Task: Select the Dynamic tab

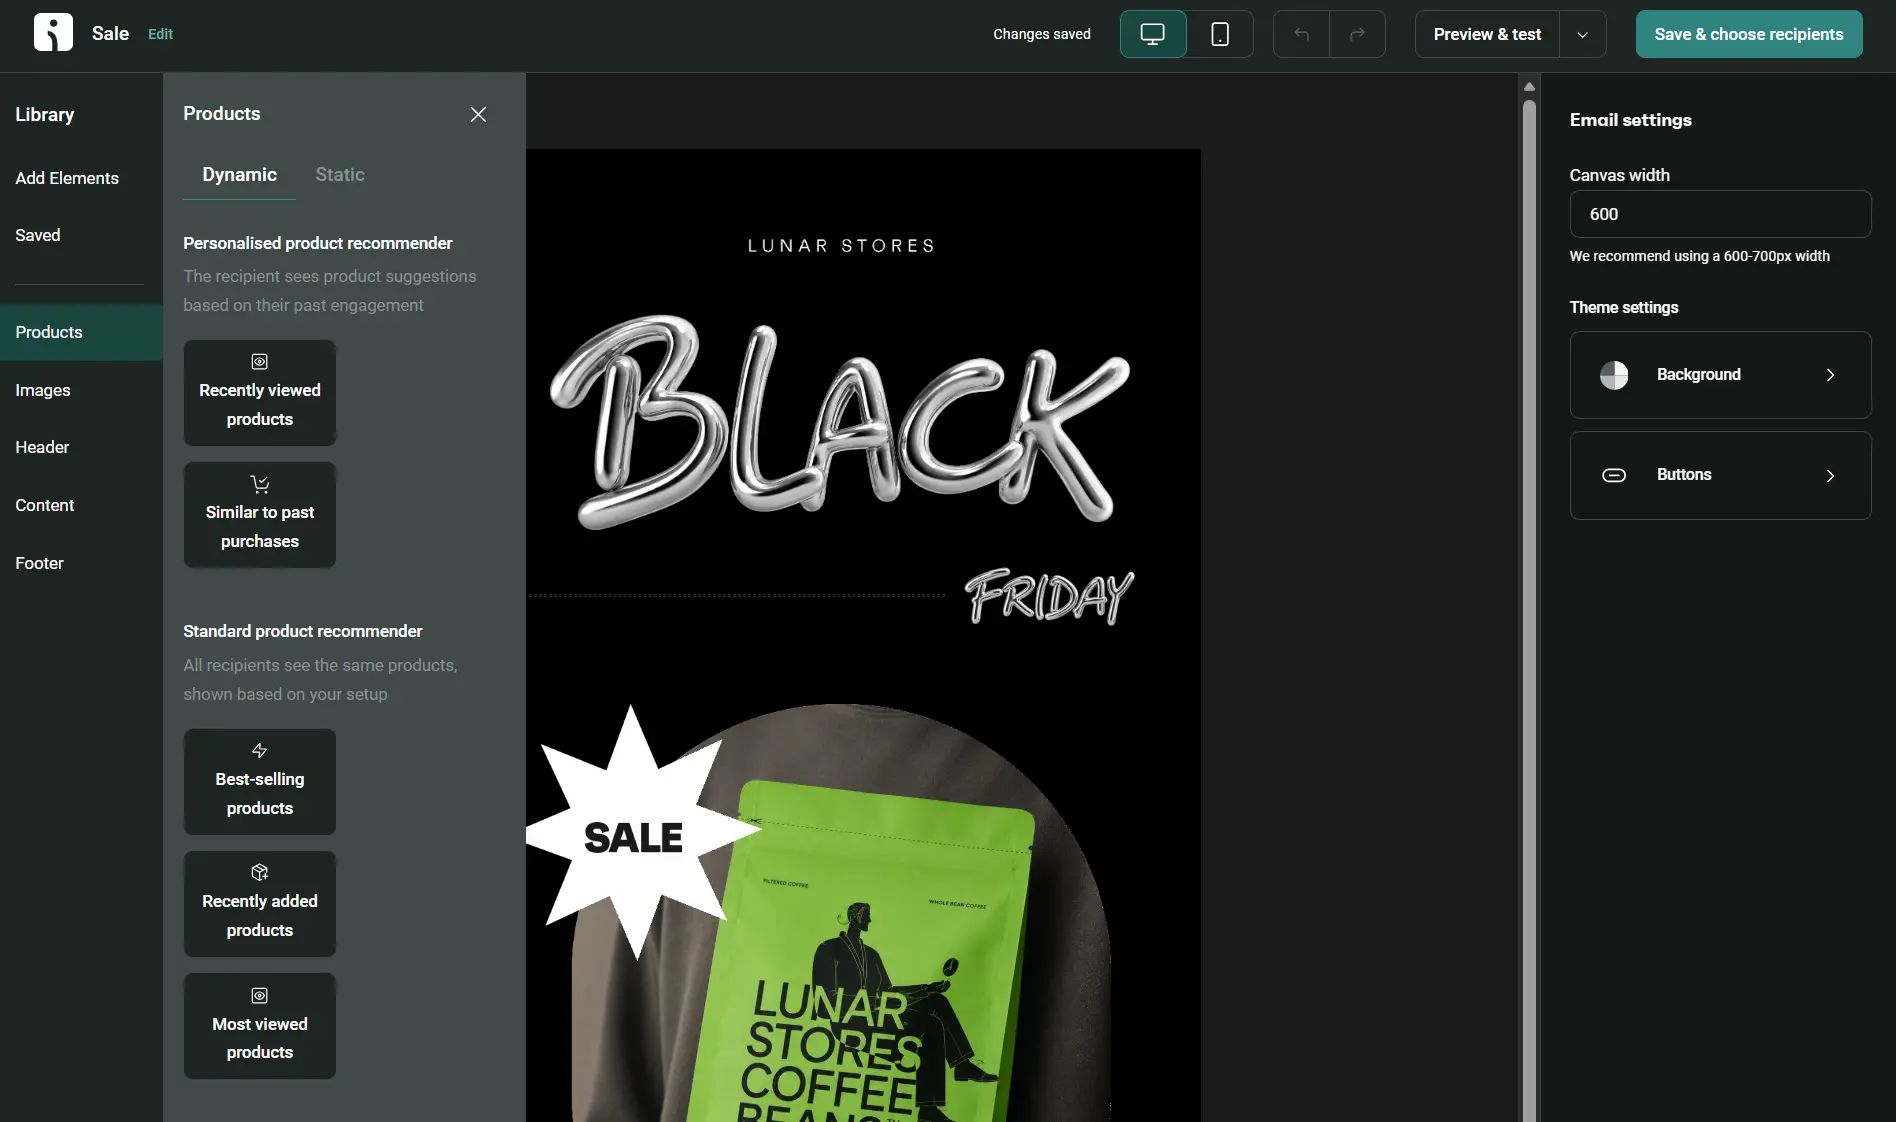Action: 239,174
